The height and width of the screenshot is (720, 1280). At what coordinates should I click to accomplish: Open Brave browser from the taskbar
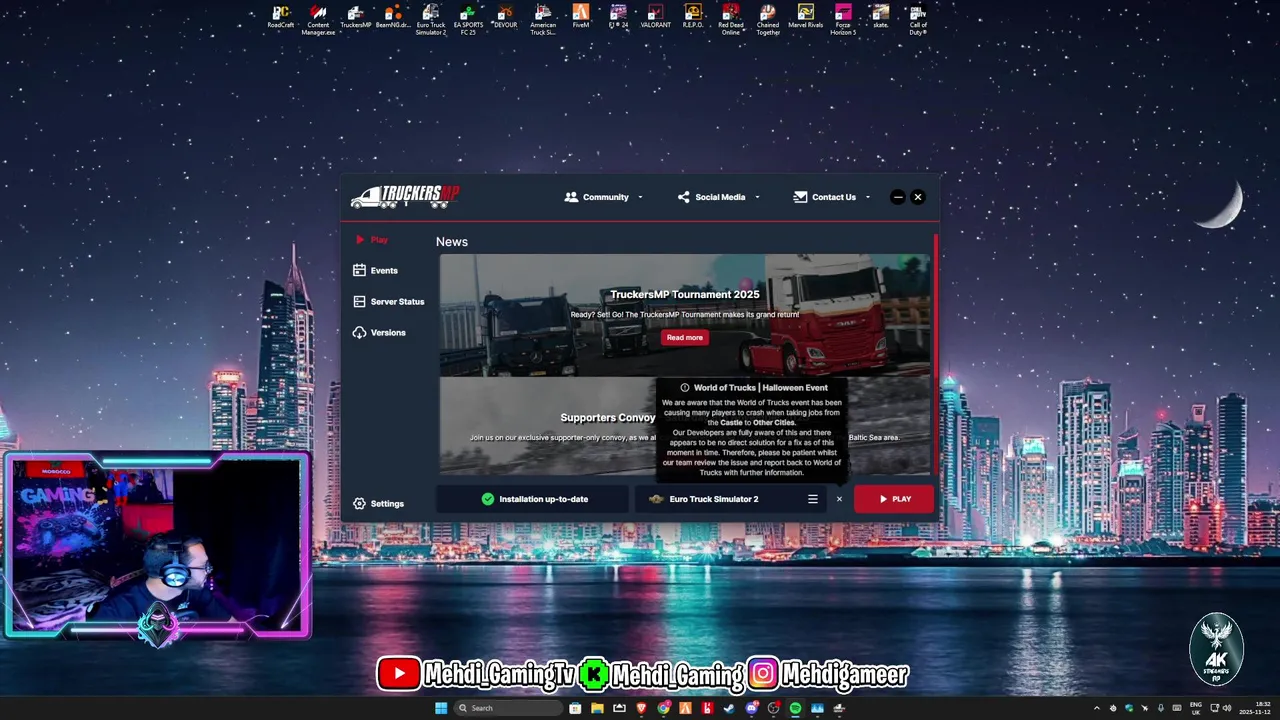[x=642, y=708]
